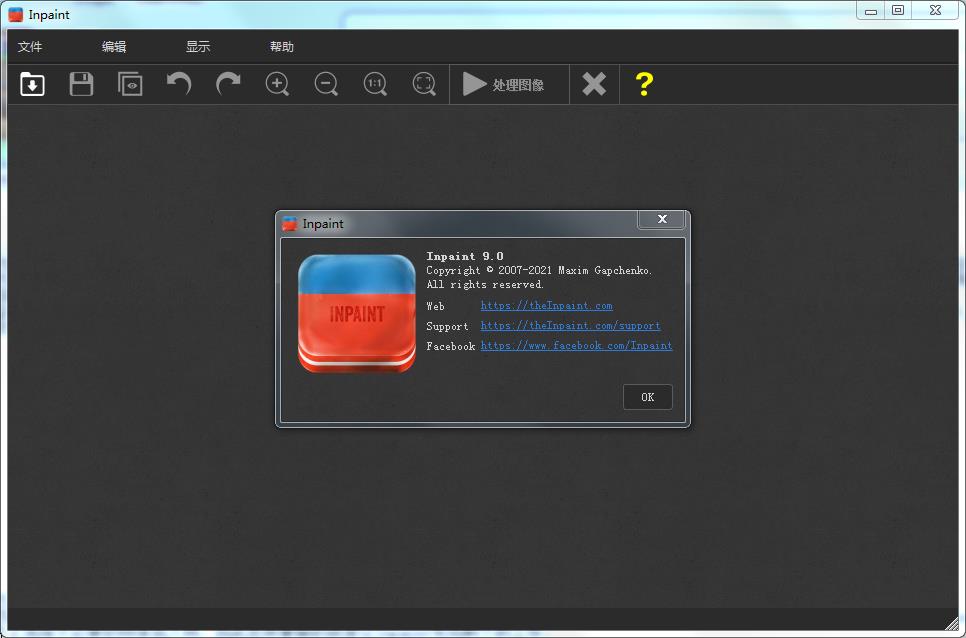
Task: Open the 文件 menu
Action: pos(30,47)
